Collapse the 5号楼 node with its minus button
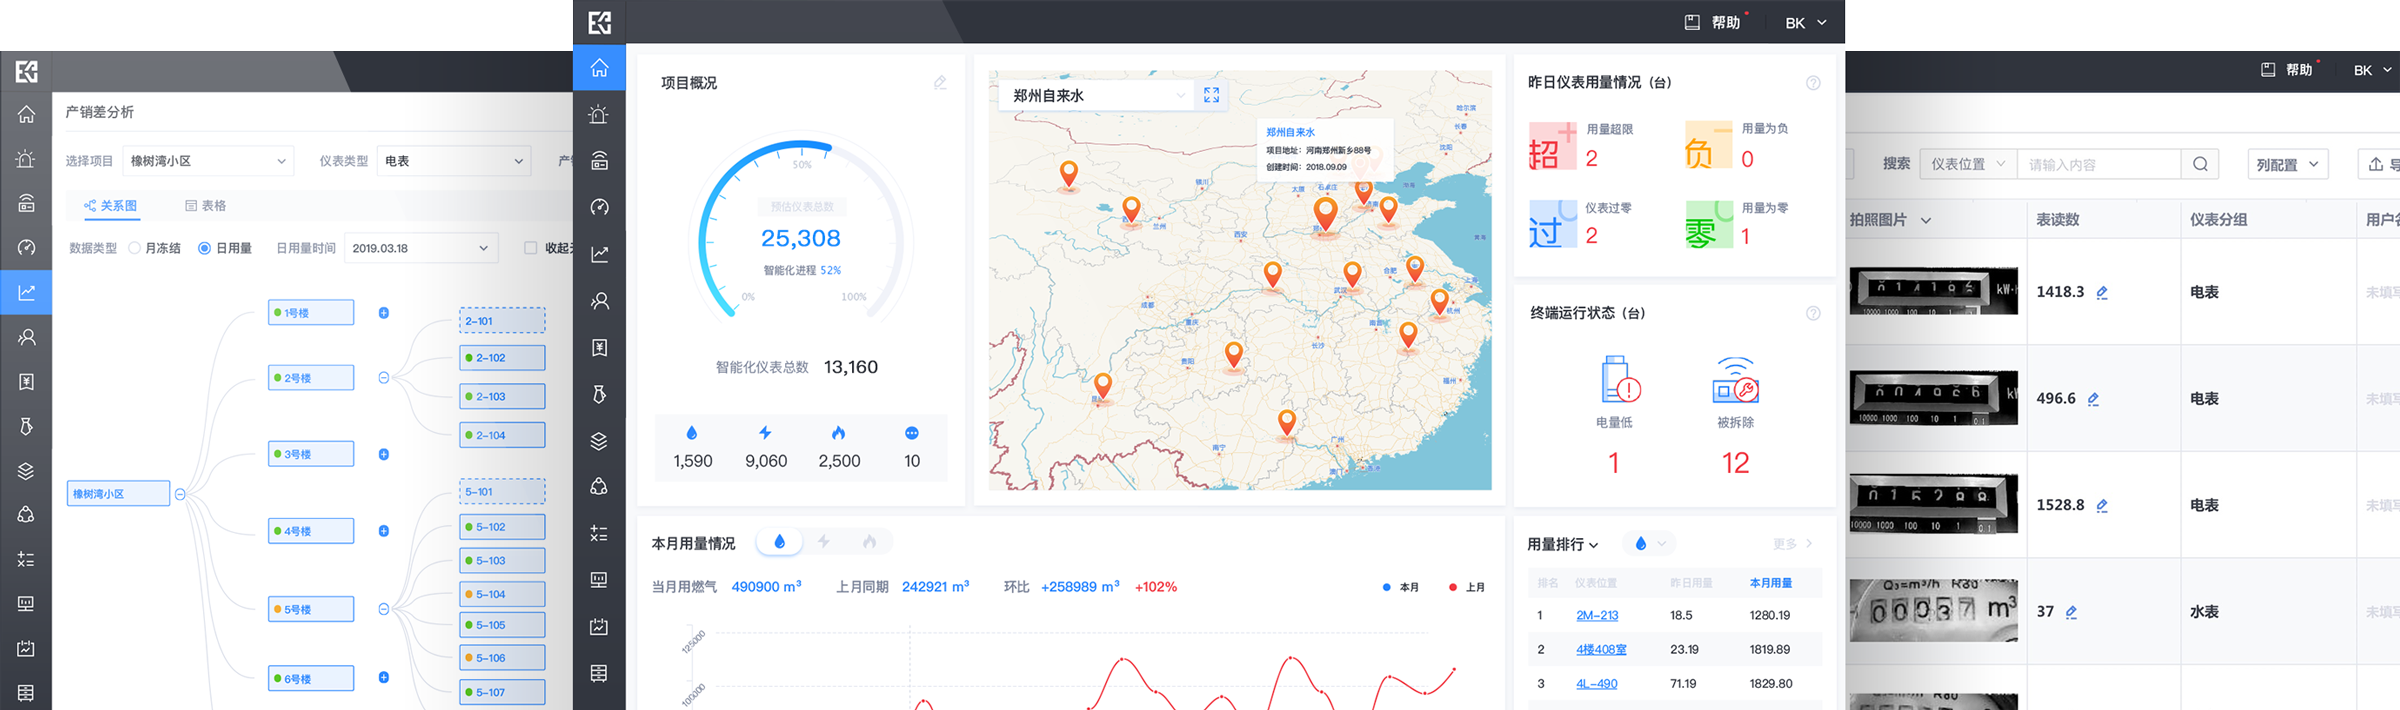2400x710 pixels. tap(384, 609)
